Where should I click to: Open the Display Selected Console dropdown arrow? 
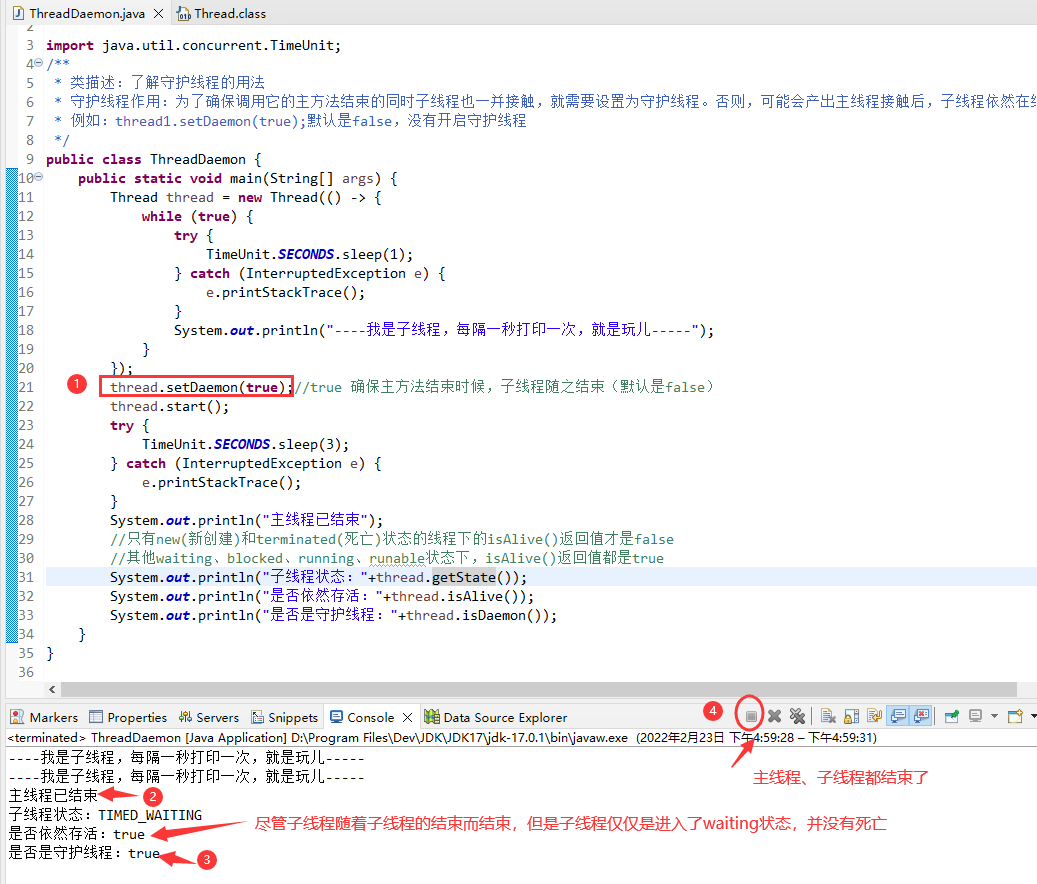point(992,716)
